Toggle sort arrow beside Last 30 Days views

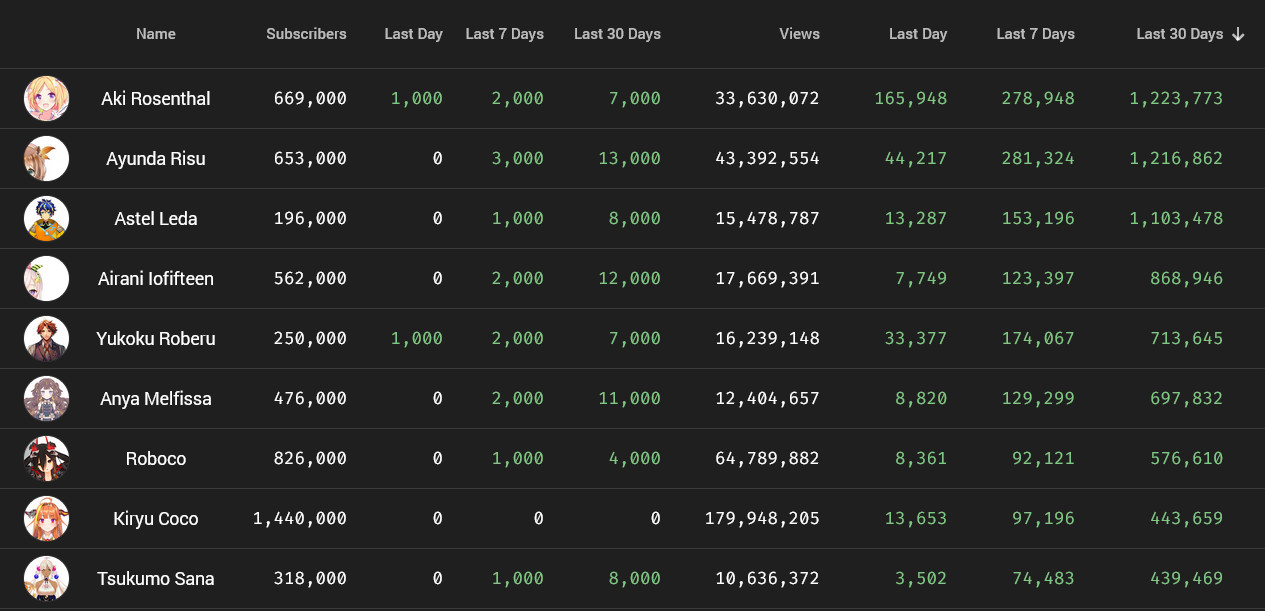[x=1238, y=34]
